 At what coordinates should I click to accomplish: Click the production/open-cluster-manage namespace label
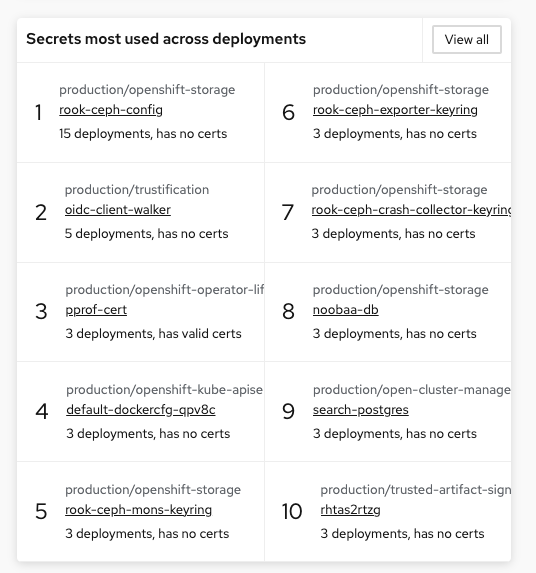pyautogui.click(x=412, y=390)
